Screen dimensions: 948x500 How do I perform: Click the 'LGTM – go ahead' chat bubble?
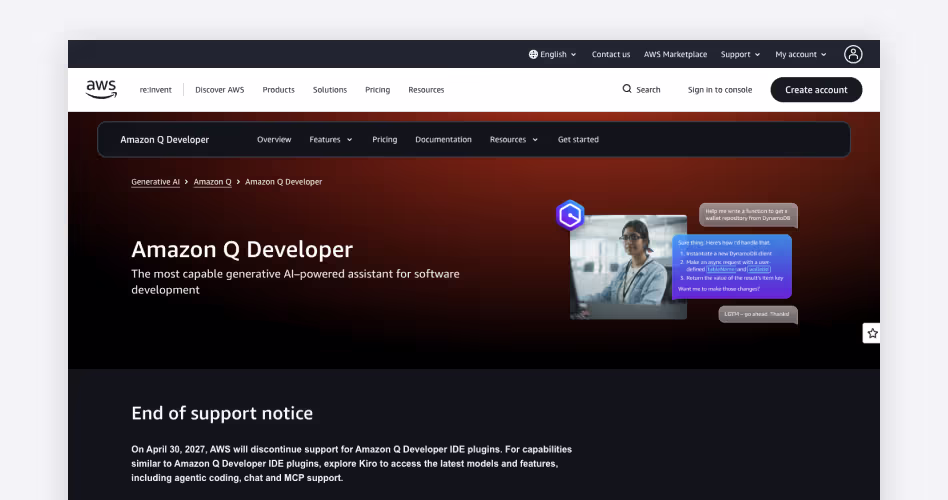(x=758, y=314)
